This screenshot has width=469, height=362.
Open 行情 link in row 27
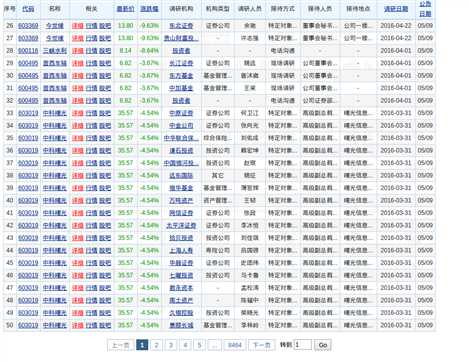tap(91, 38)
